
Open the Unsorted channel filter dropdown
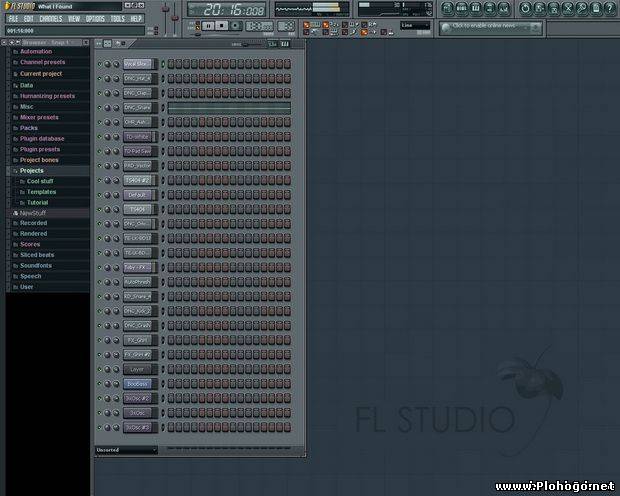pos(126,450)
